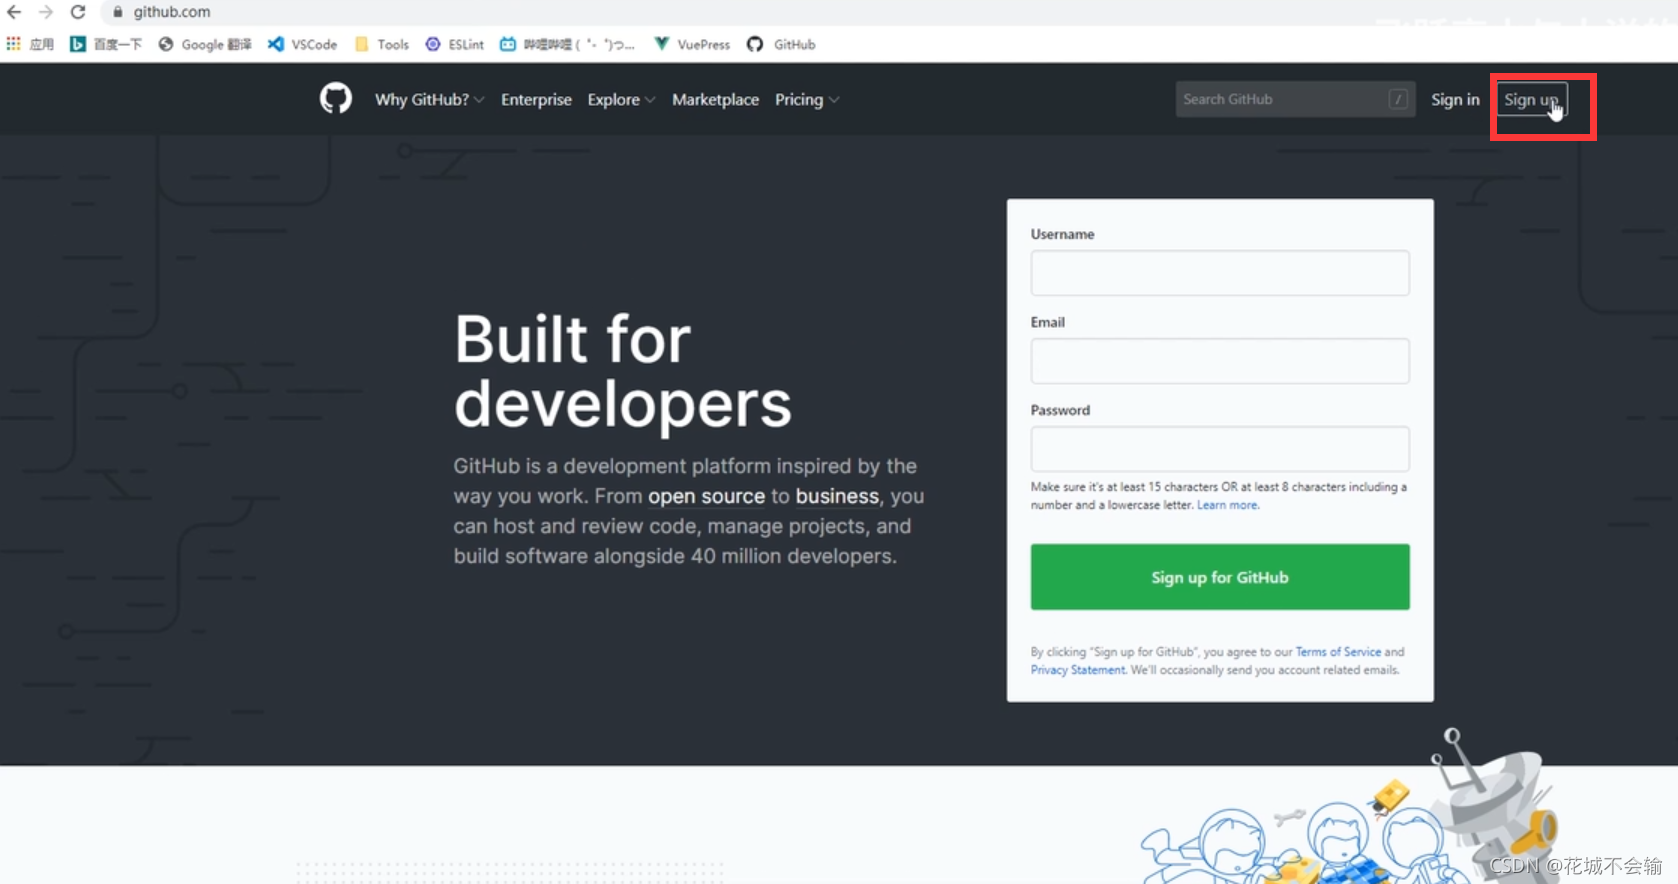Open the Marketplace nav item

[x=715, y=99]
